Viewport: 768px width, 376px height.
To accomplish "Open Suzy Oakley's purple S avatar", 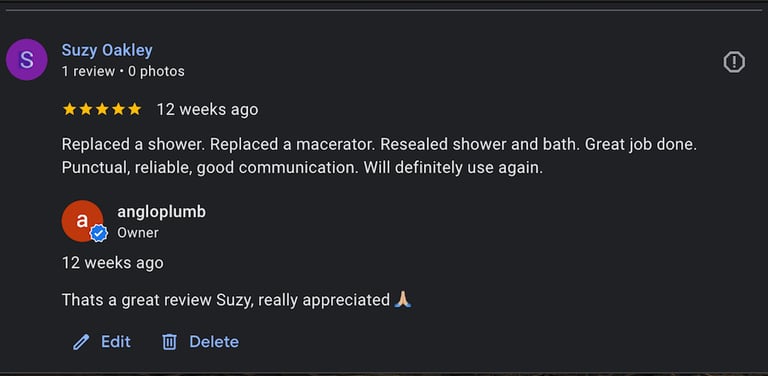I will 26,60.
